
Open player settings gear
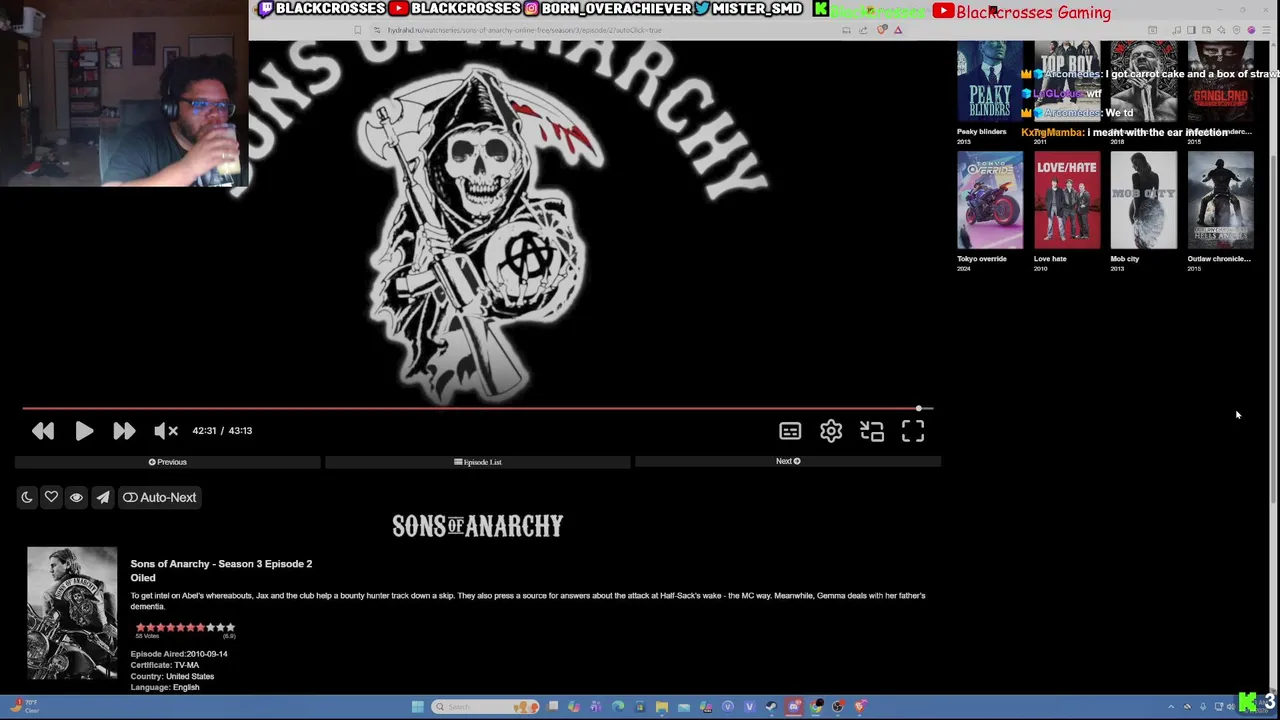(831, 431)
